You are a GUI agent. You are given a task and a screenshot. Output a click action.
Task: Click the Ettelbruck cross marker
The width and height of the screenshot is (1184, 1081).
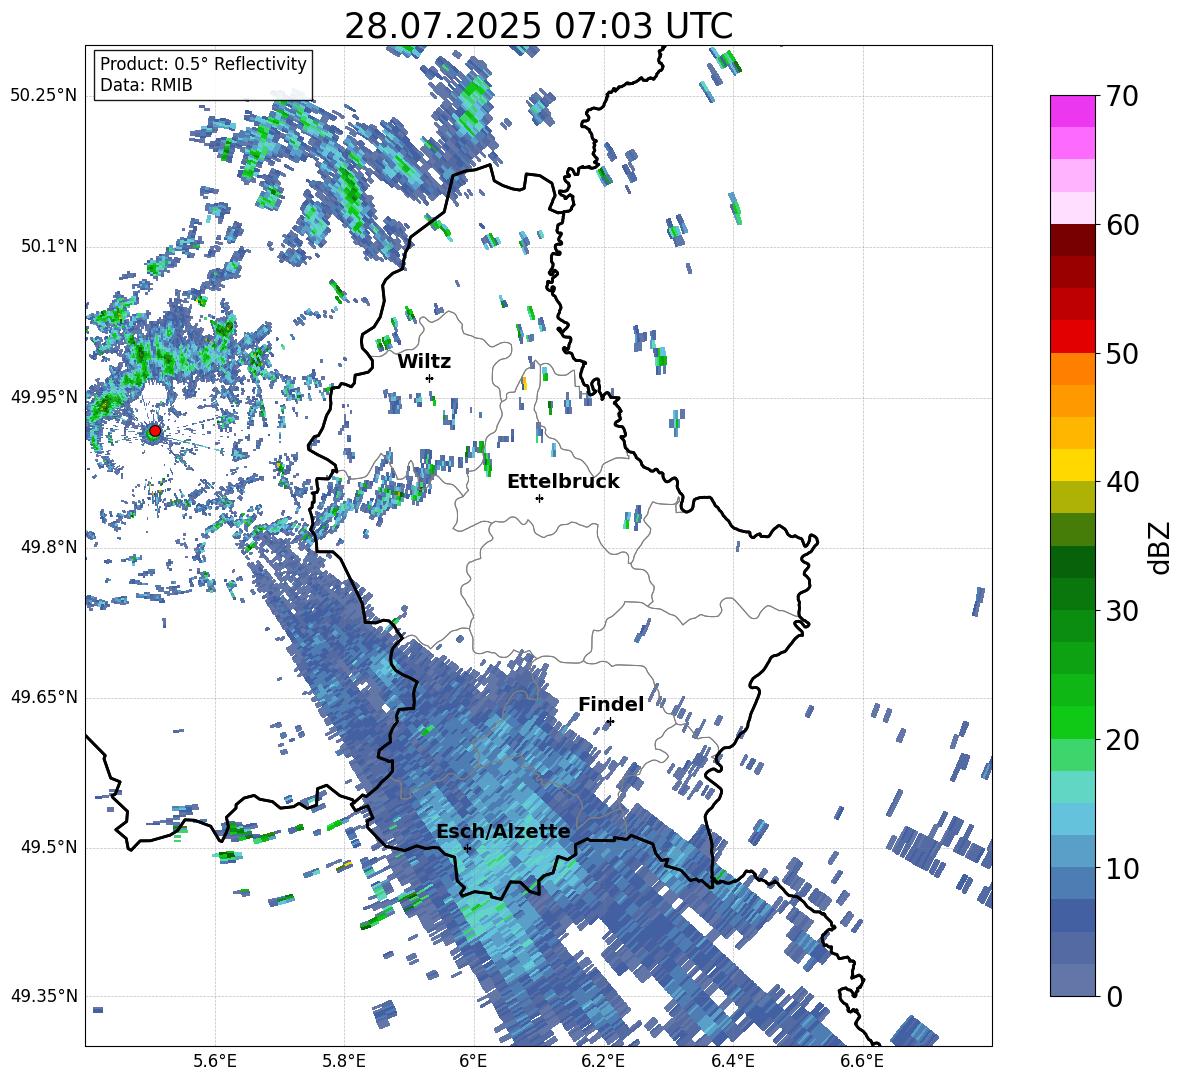[x=539, y=498]
